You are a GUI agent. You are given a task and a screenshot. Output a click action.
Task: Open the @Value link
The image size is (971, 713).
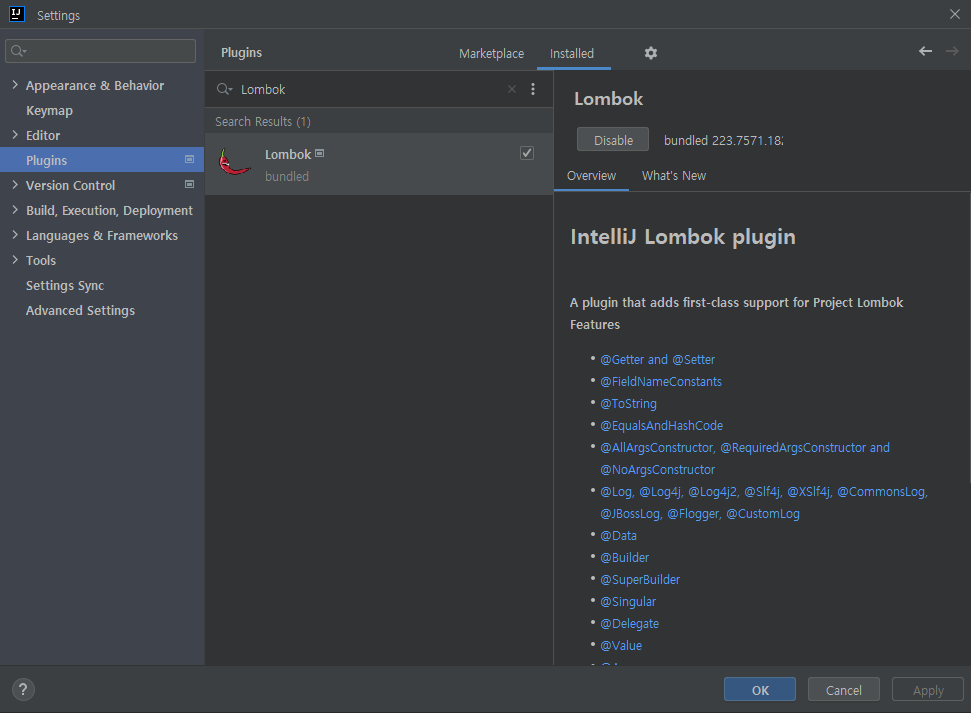pos(621,645)
